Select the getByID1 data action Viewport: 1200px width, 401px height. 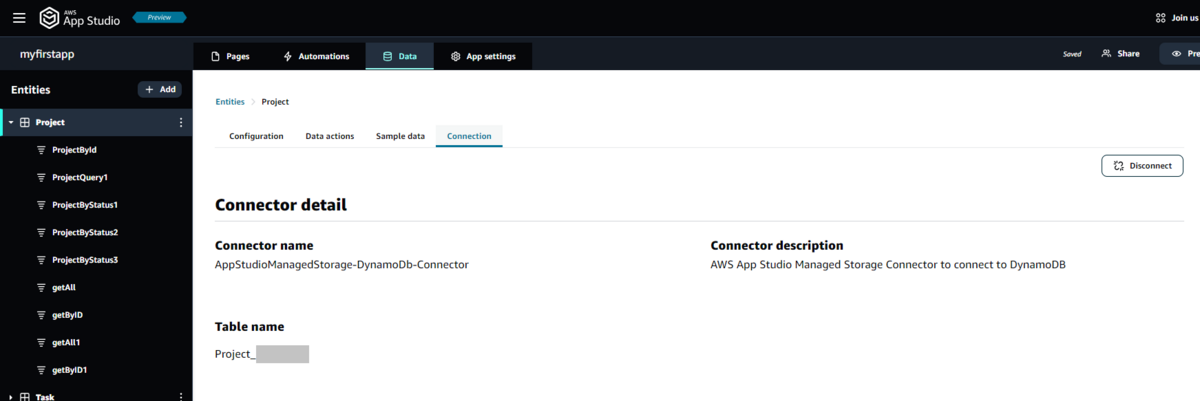point(69,370)
